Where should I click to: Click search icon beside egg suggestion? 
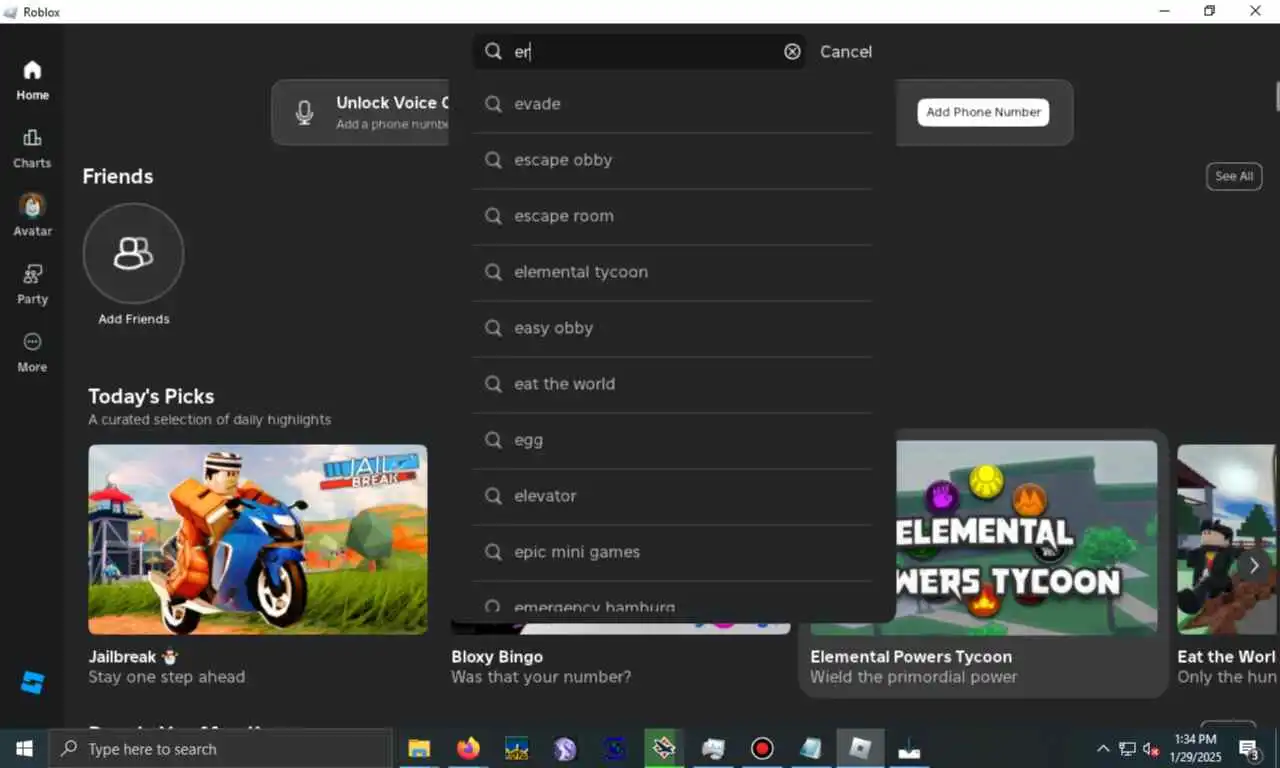click(x=493, y=439)
